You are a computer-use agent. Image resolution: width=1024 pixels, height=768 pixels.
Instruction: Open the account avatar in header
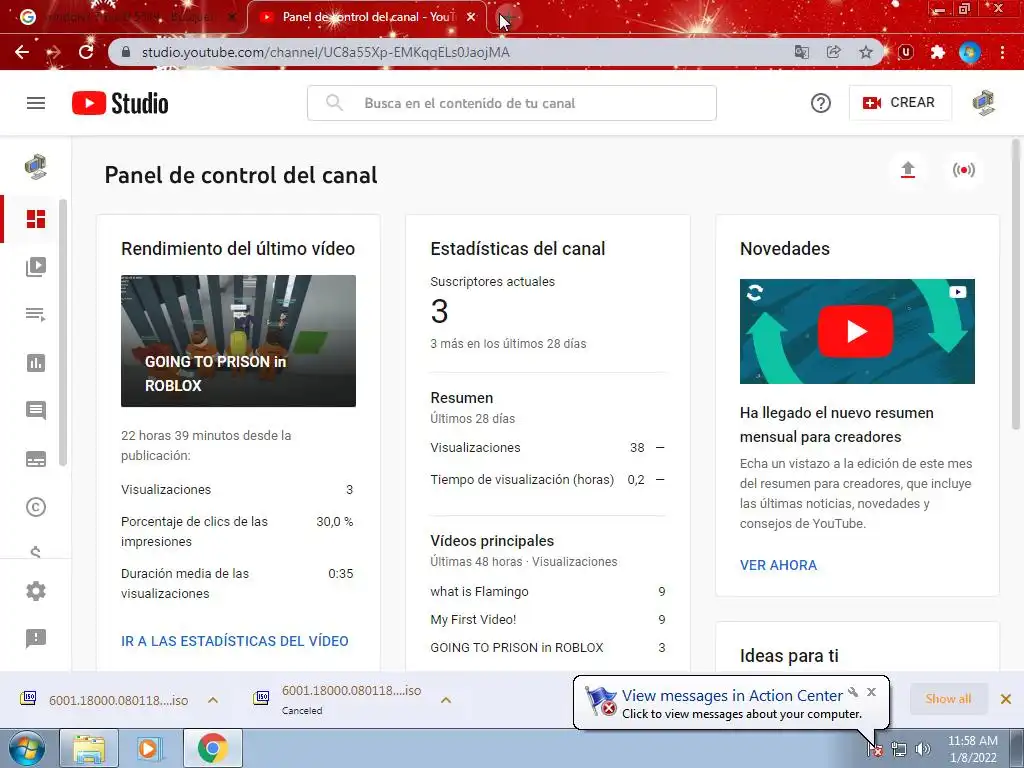pyautogui.click(x=983, y=103)
